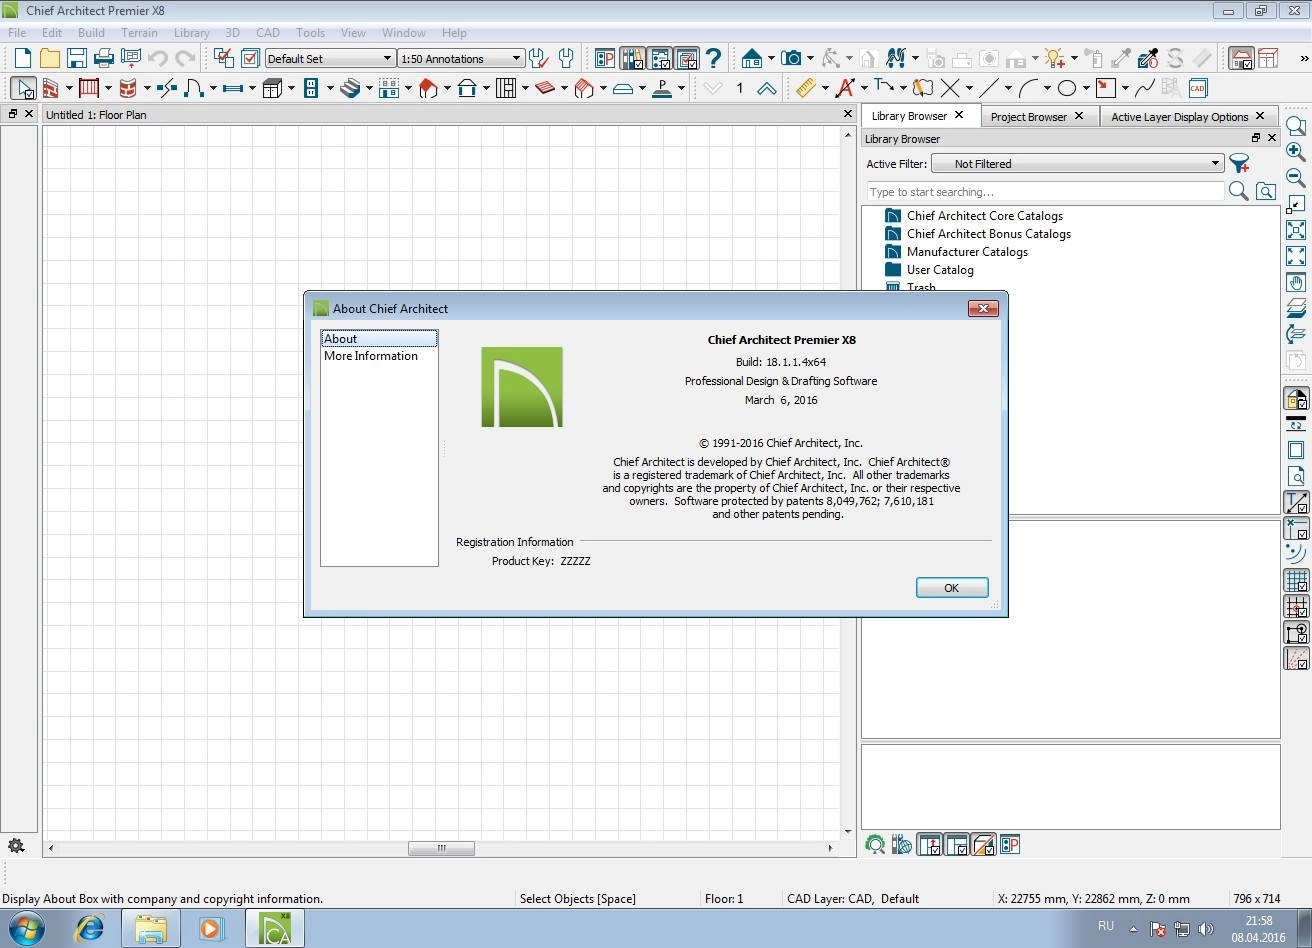Select the Select Objects arrow tool

tap(23, 88)
